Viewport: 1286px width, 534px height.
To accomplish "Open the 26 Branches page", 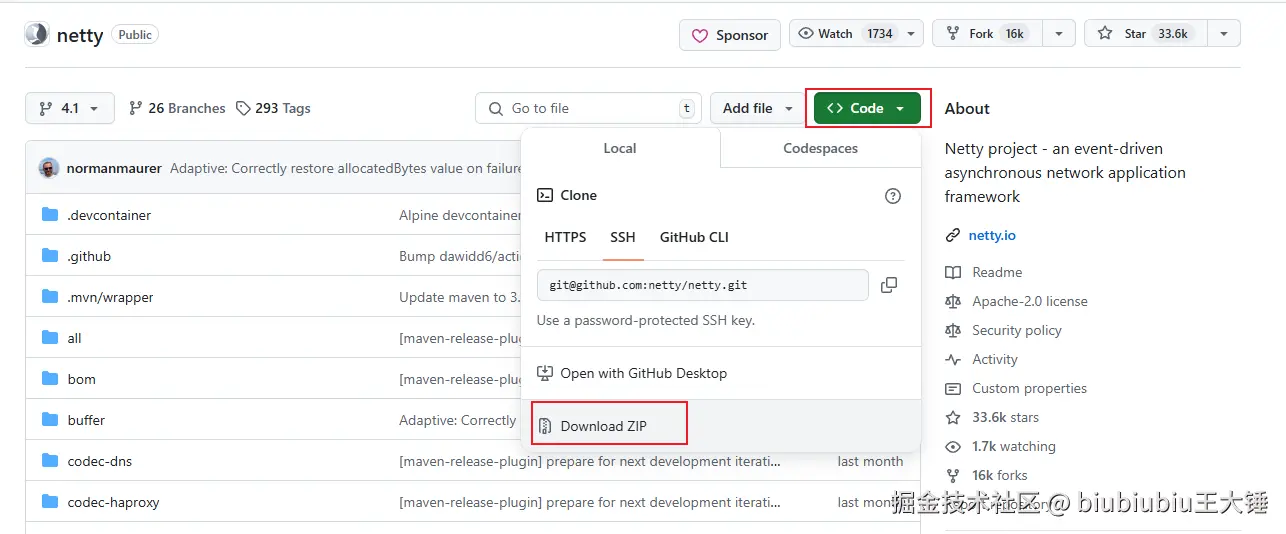I will click(x=176, y=108).
